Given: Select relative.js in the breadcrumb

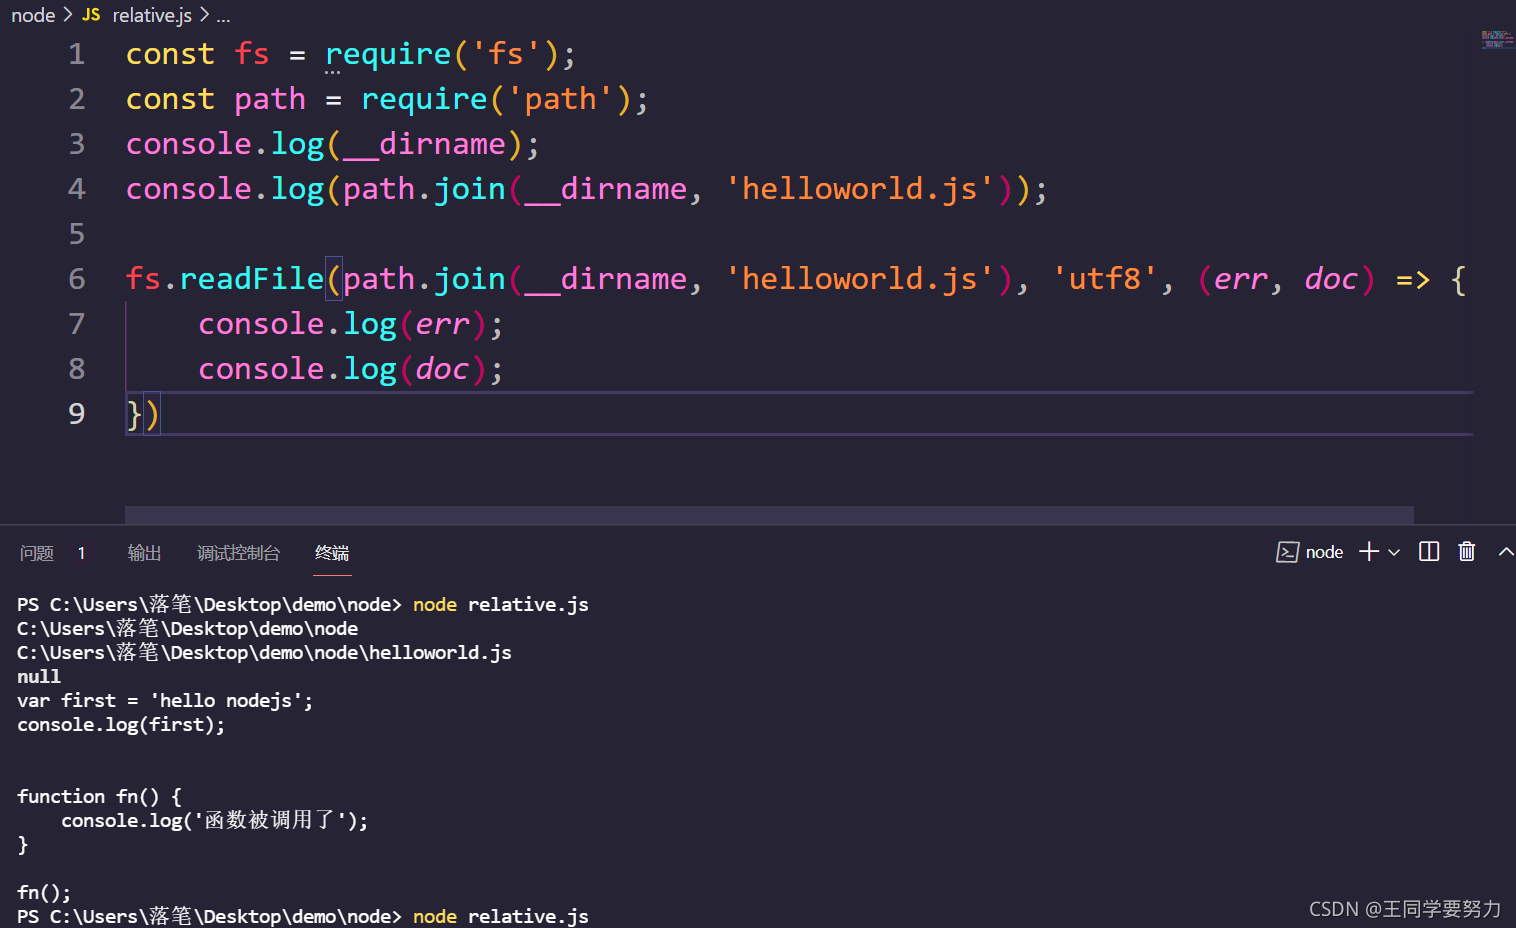Looking at the screenshot, I should pos(152,15).
